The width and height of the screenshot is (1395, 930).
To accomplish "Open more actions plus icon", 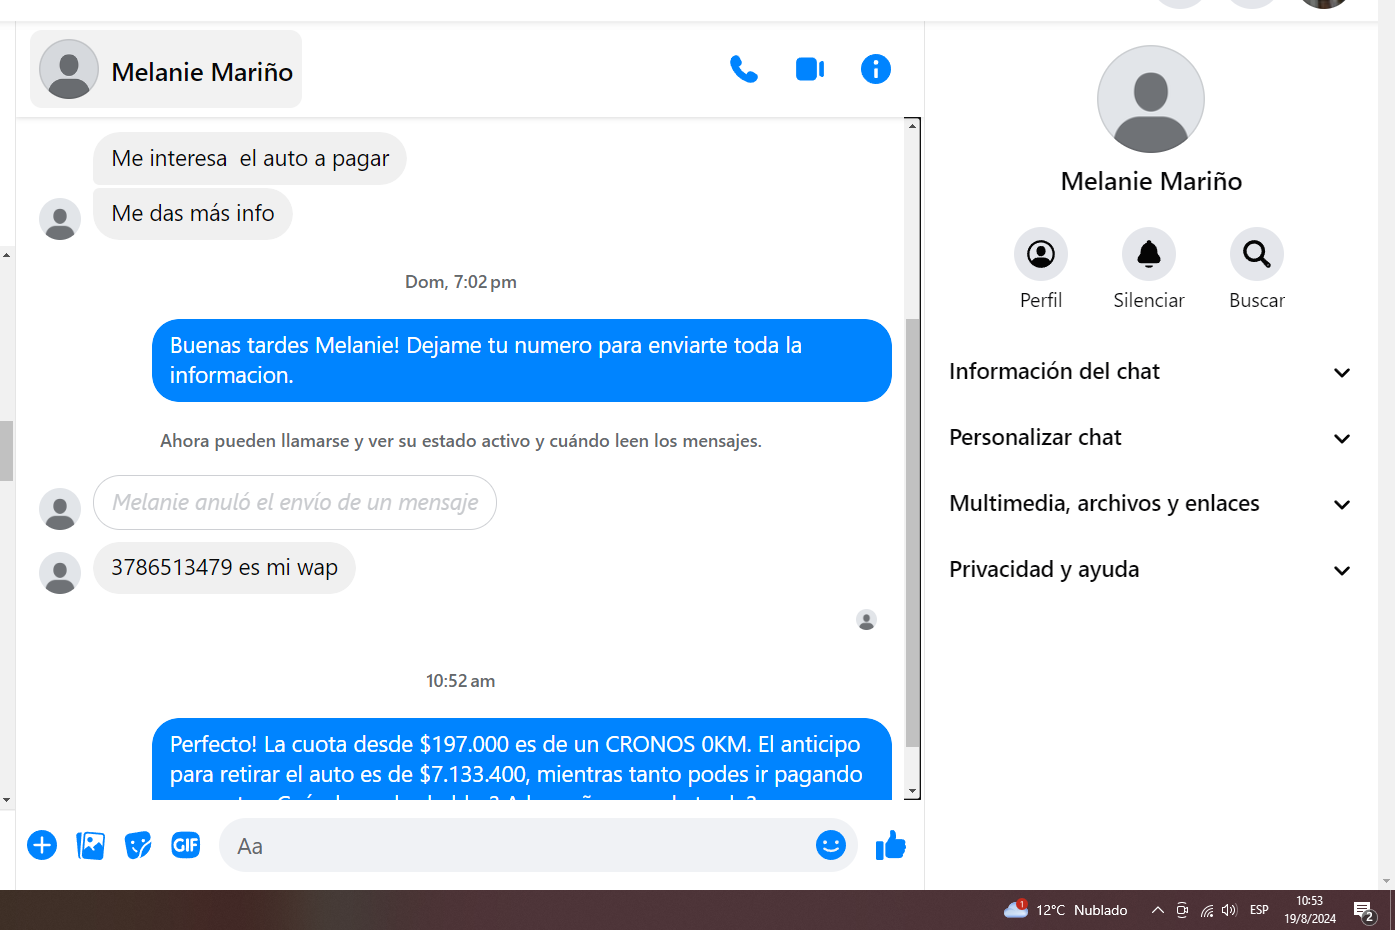I will [x=42, y=845].
